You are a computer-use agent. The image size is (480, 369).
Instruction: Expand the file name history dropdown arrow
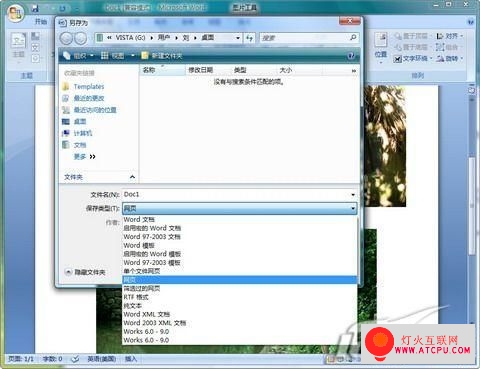pos(353,195)
